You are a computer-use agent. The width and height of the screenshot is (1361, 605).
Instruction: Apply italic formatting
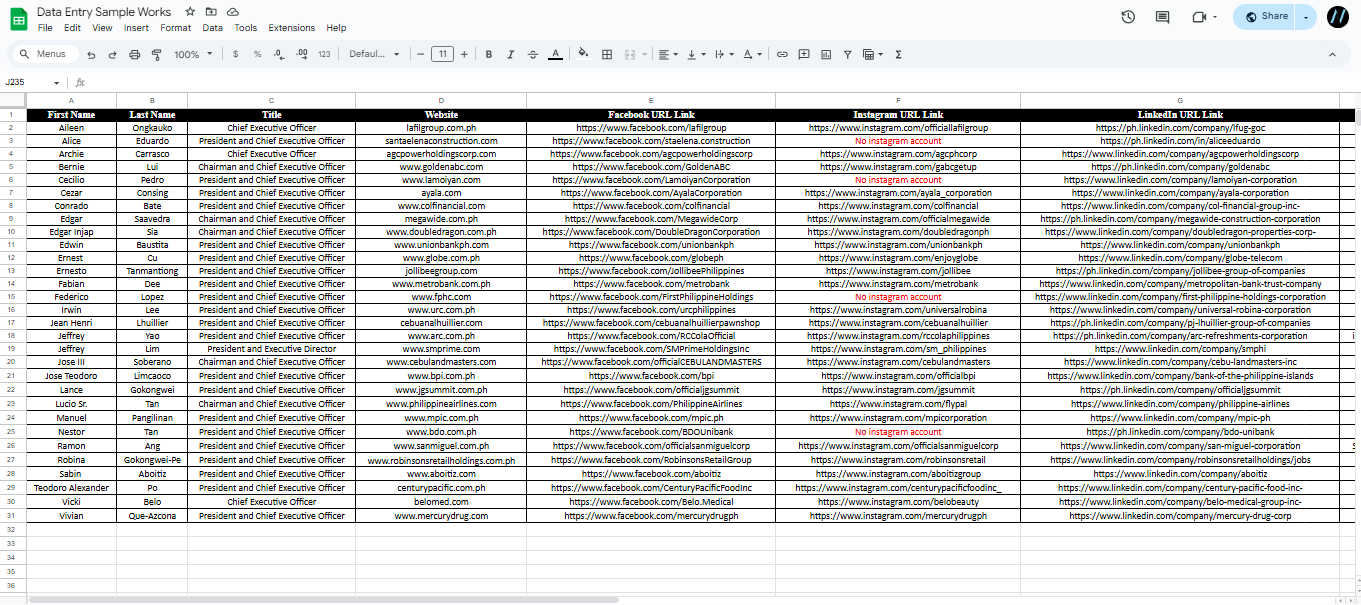pos(511,54)
